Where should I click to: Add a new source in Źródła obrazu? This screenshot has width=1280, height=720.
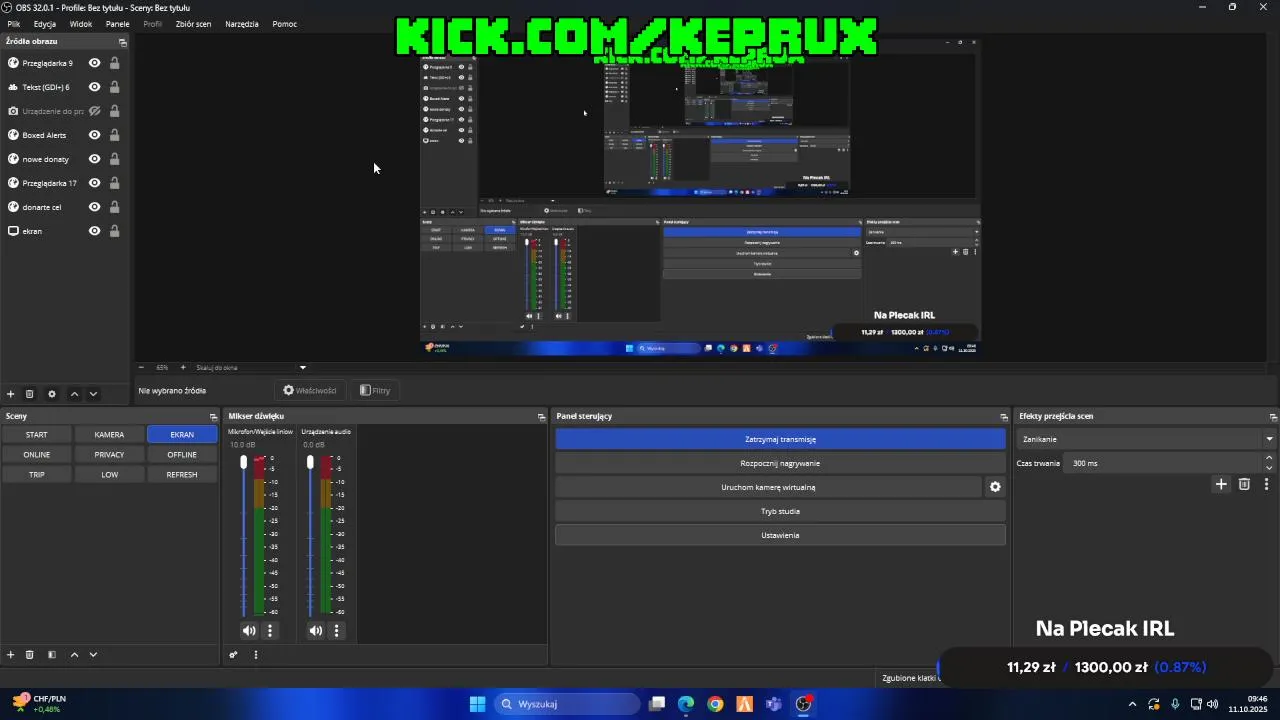11,394
